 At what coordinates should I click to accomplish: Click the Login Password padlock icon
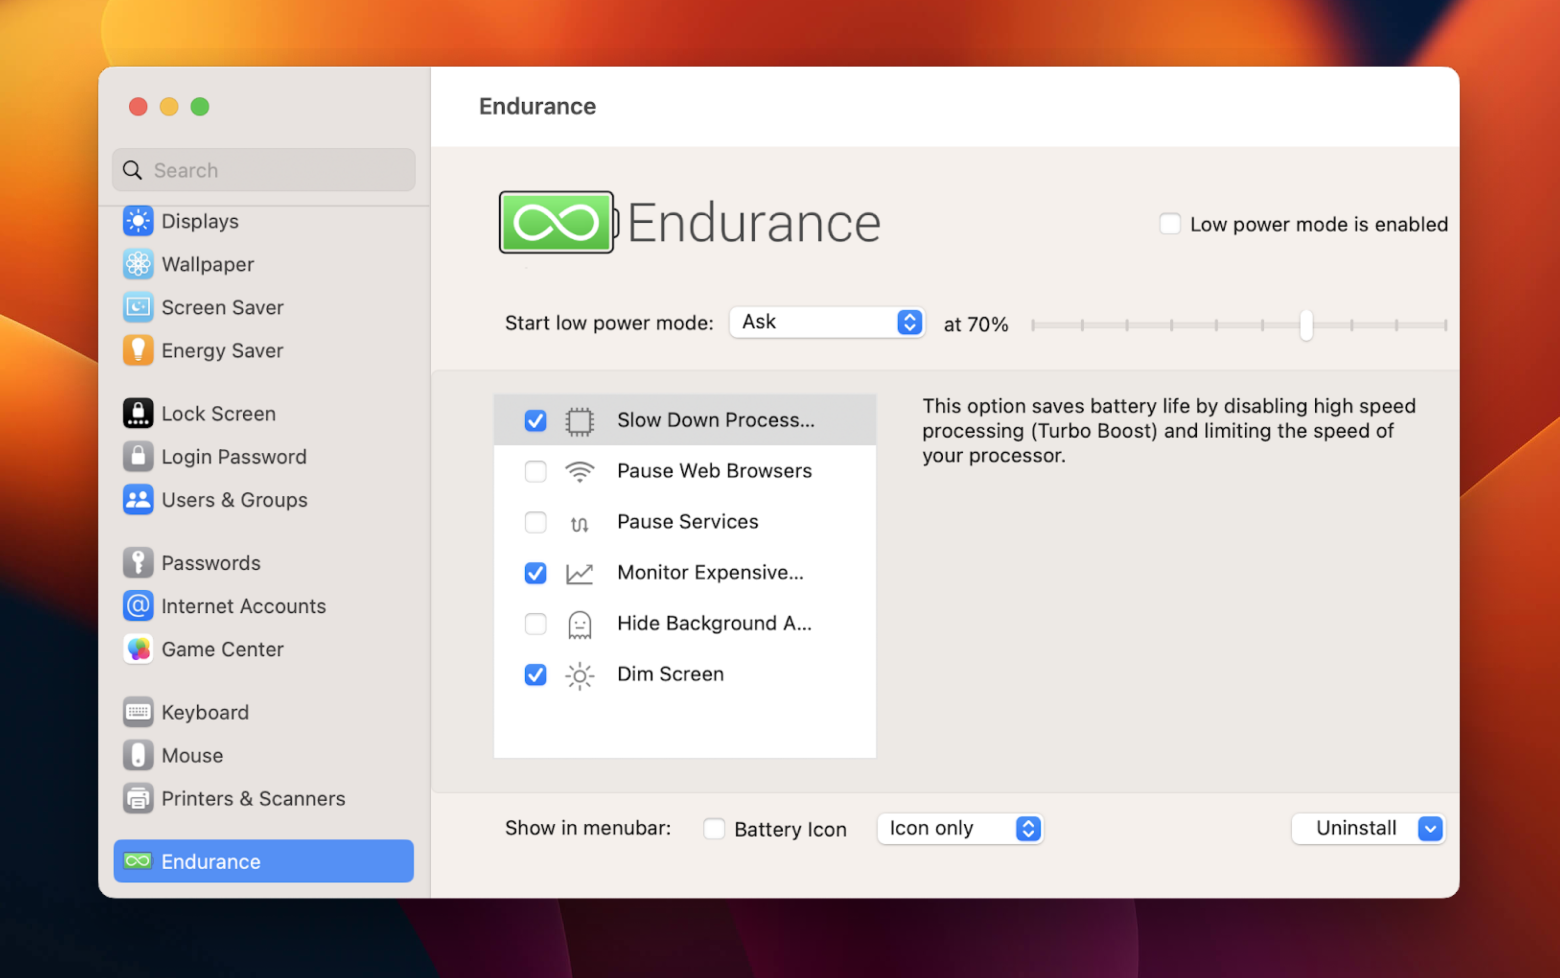click(138, 456)
